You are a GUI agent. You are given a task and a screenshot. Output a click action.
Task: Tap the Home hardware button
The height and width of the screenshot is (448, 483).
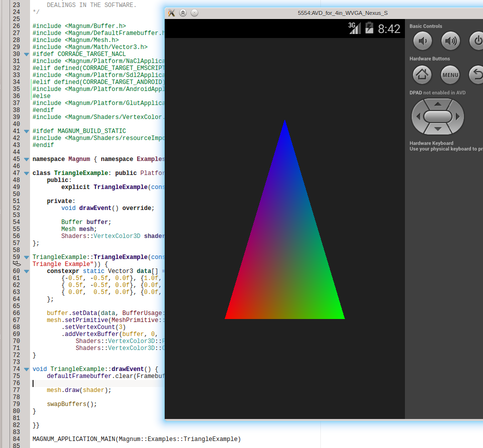pos(422,74)
